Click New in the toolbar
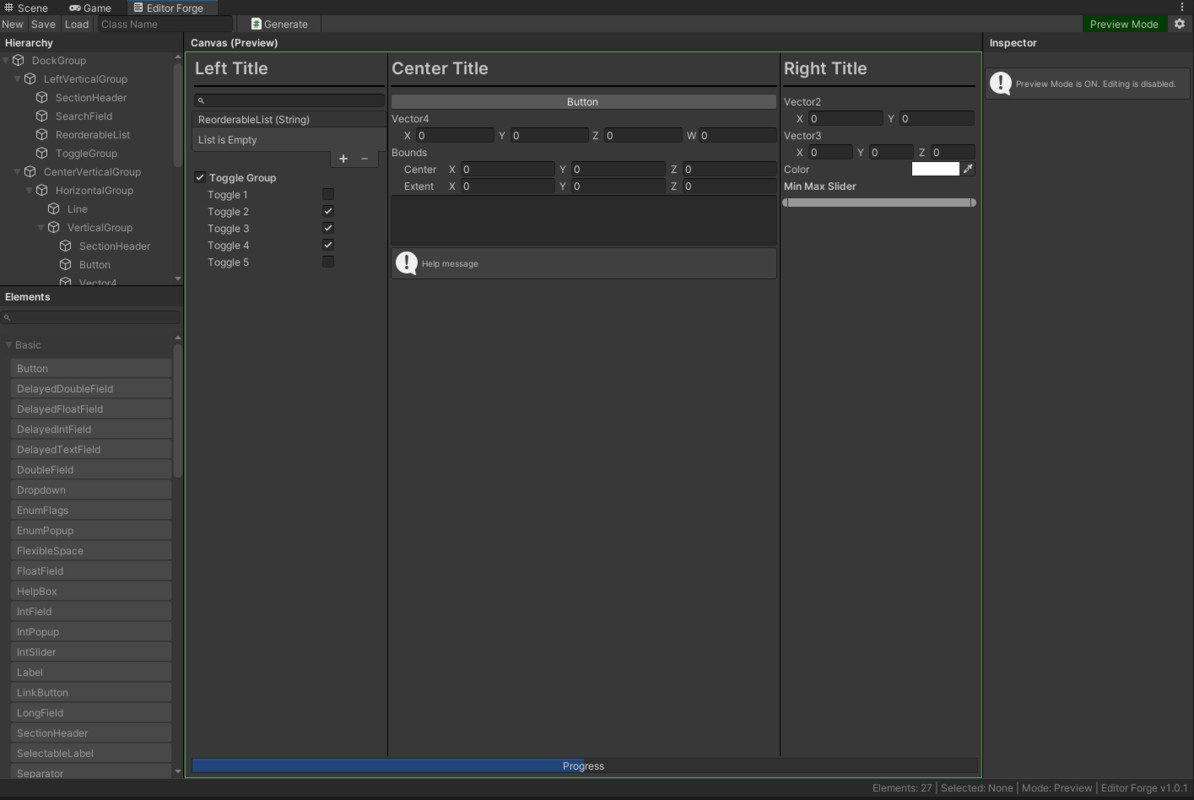This screenshot has height=800, width=1194. pyautogui.click(x=12, y=24)
